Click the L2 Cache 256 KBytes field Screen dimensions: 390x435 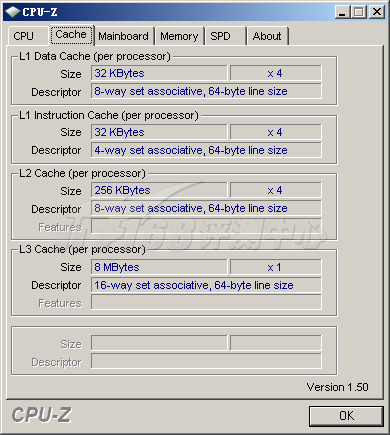pos(159,190)
